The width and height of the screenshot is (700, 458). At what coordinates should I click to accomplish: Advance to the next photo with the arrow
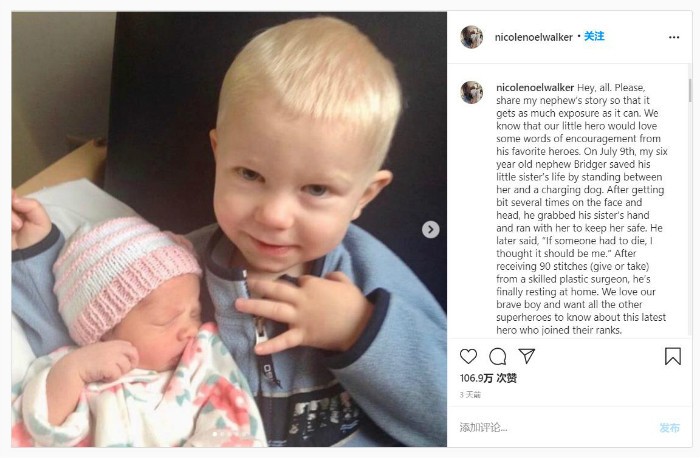click(x=430, y=229)
